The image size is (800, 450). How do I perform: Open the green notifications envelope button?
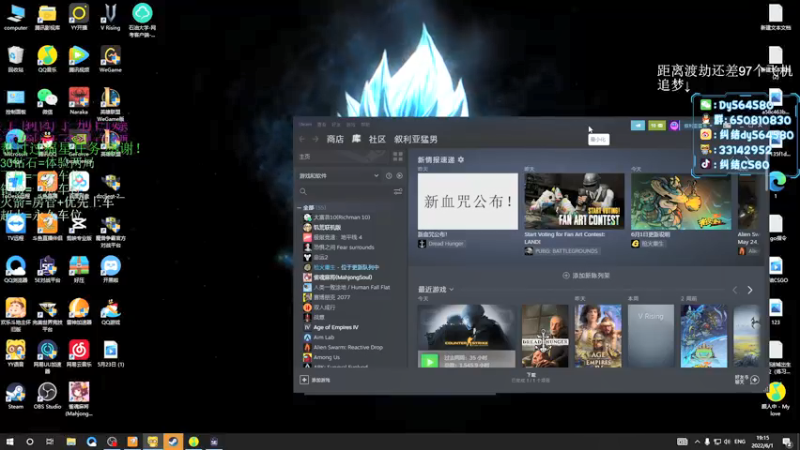tap(657, 125)
